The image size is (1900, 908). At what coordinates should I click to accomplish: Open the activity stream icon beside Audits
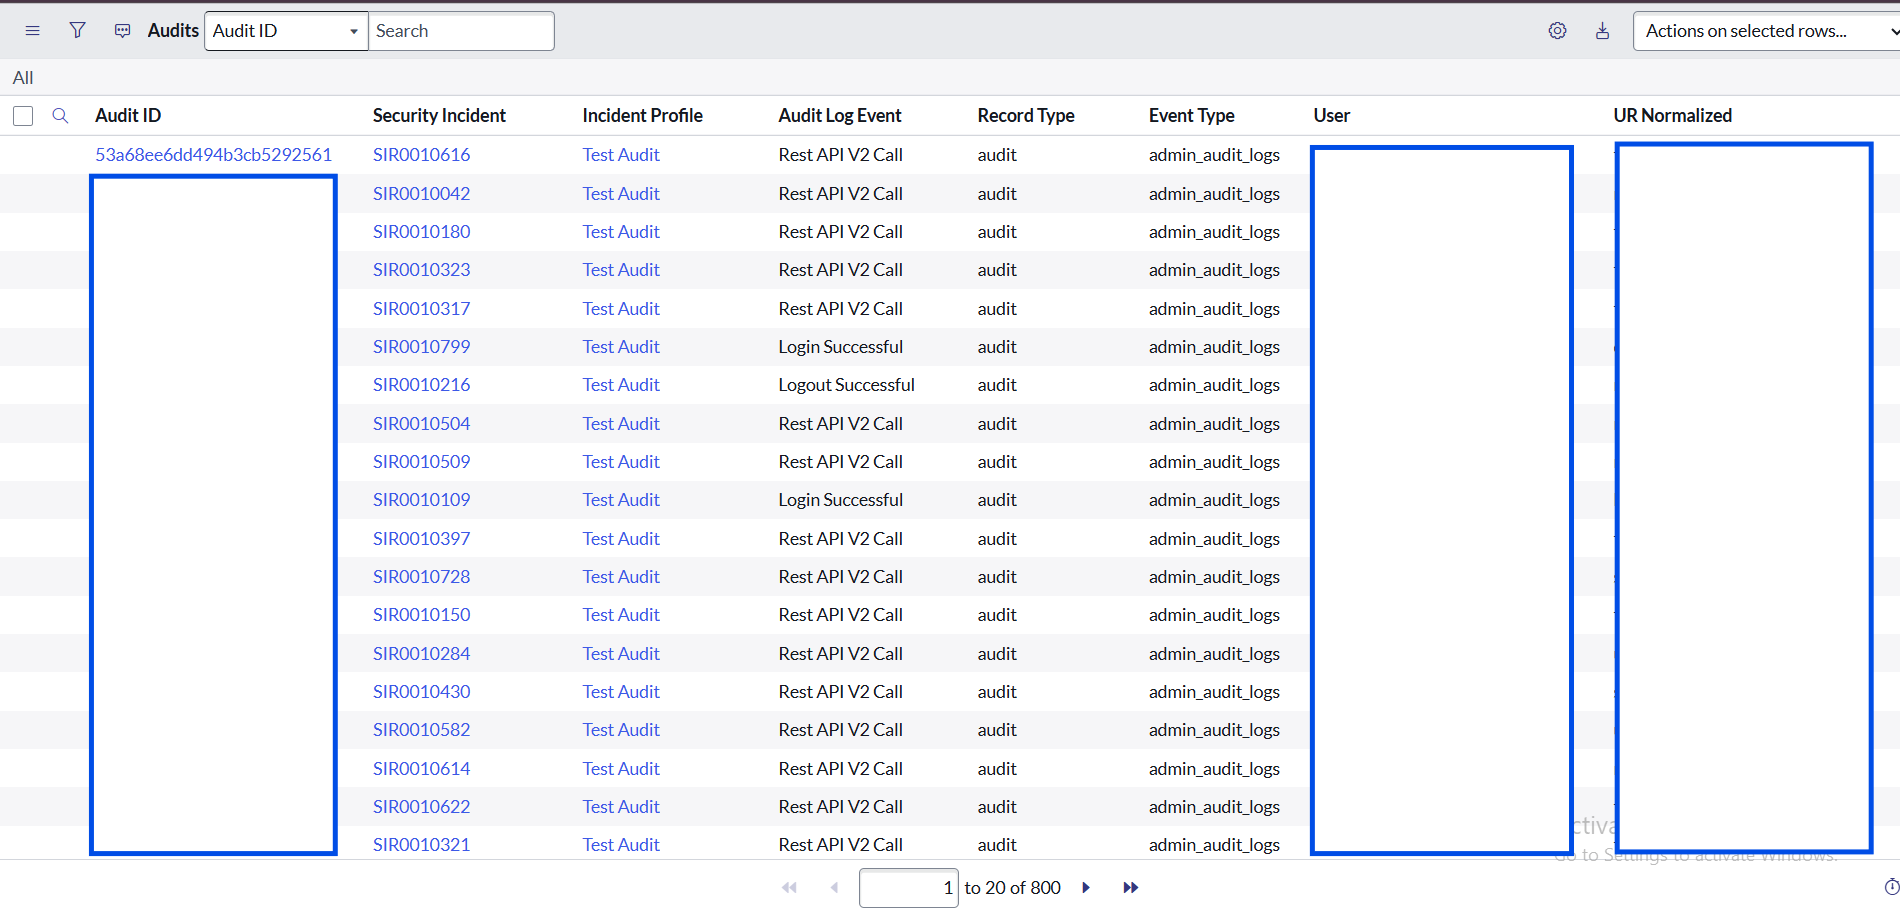(122, 31)
